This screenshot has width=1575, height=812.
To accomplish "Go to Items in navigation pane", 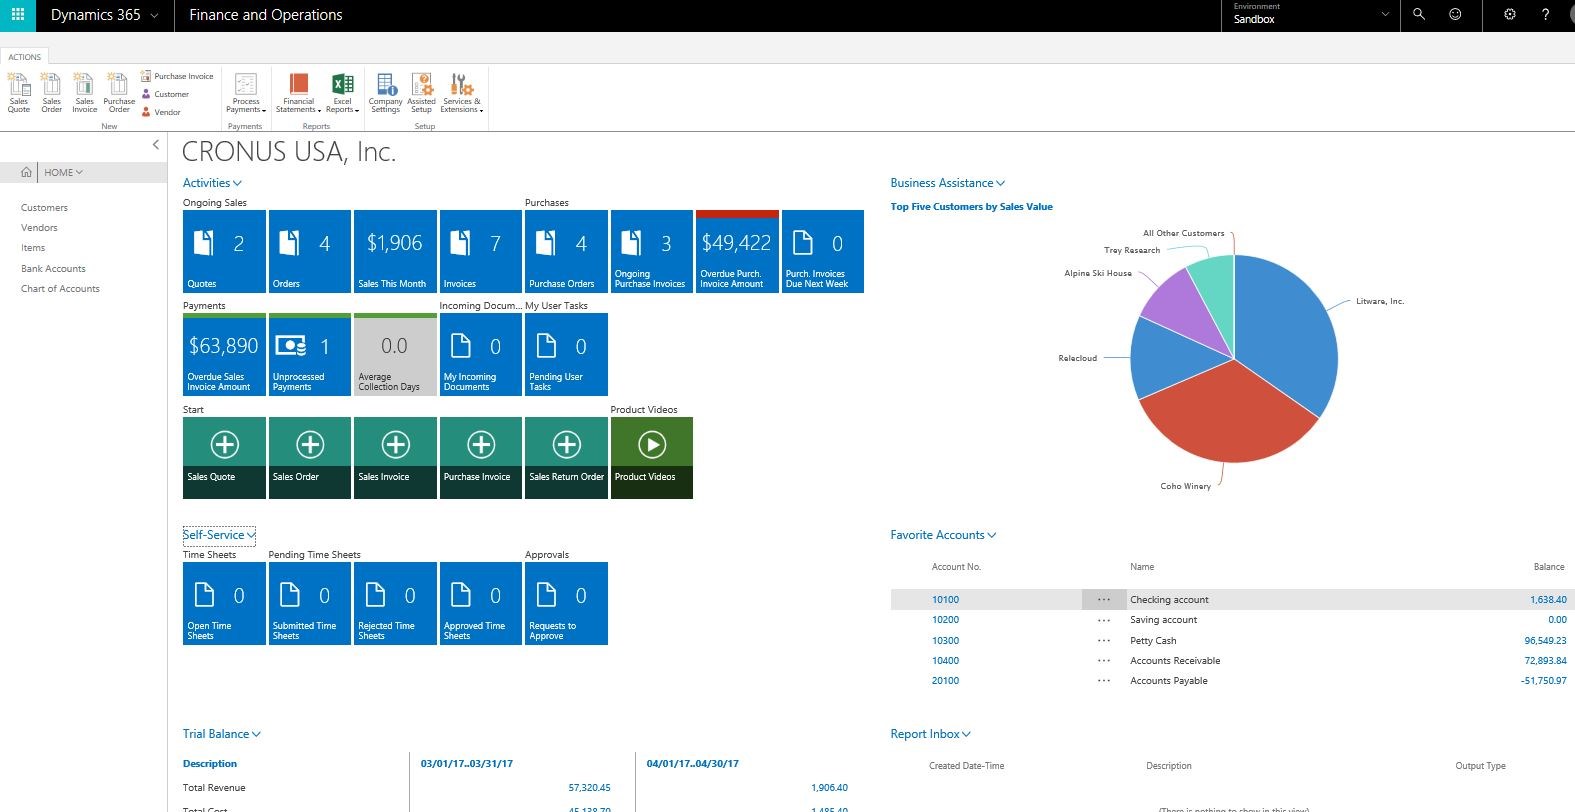I will [x=33, y=248].
